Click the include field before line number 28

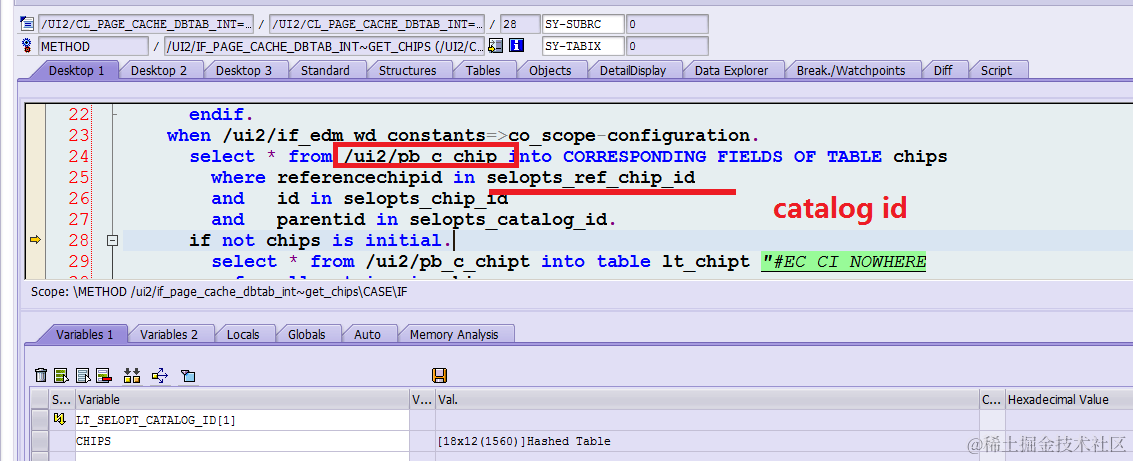[376, 25]
